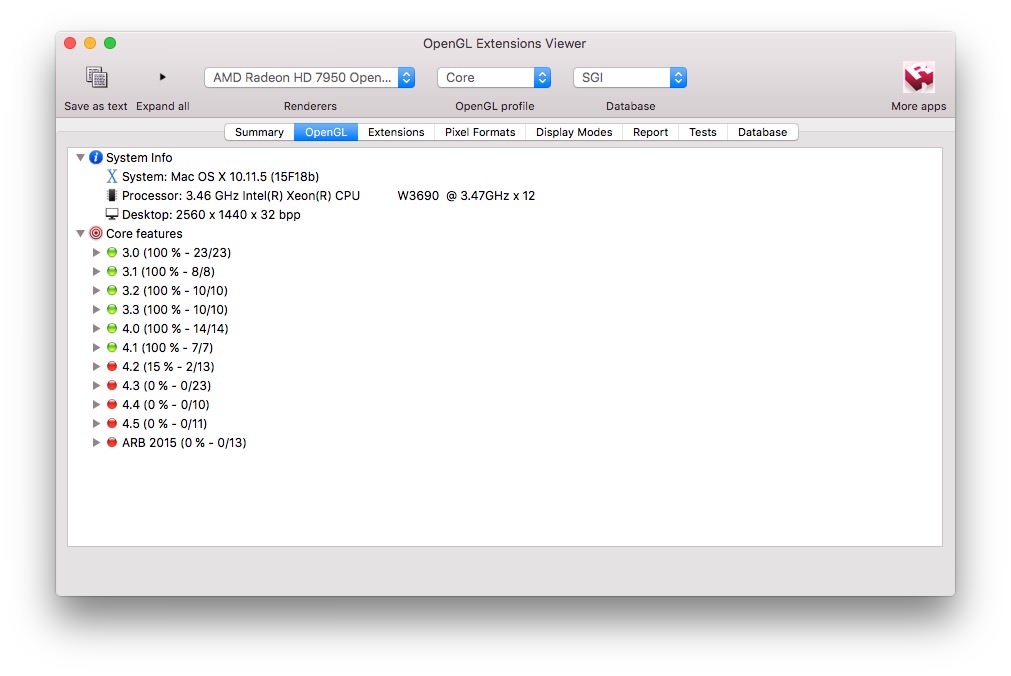Click the Desktop monitor icon

[x=112, y=214]
